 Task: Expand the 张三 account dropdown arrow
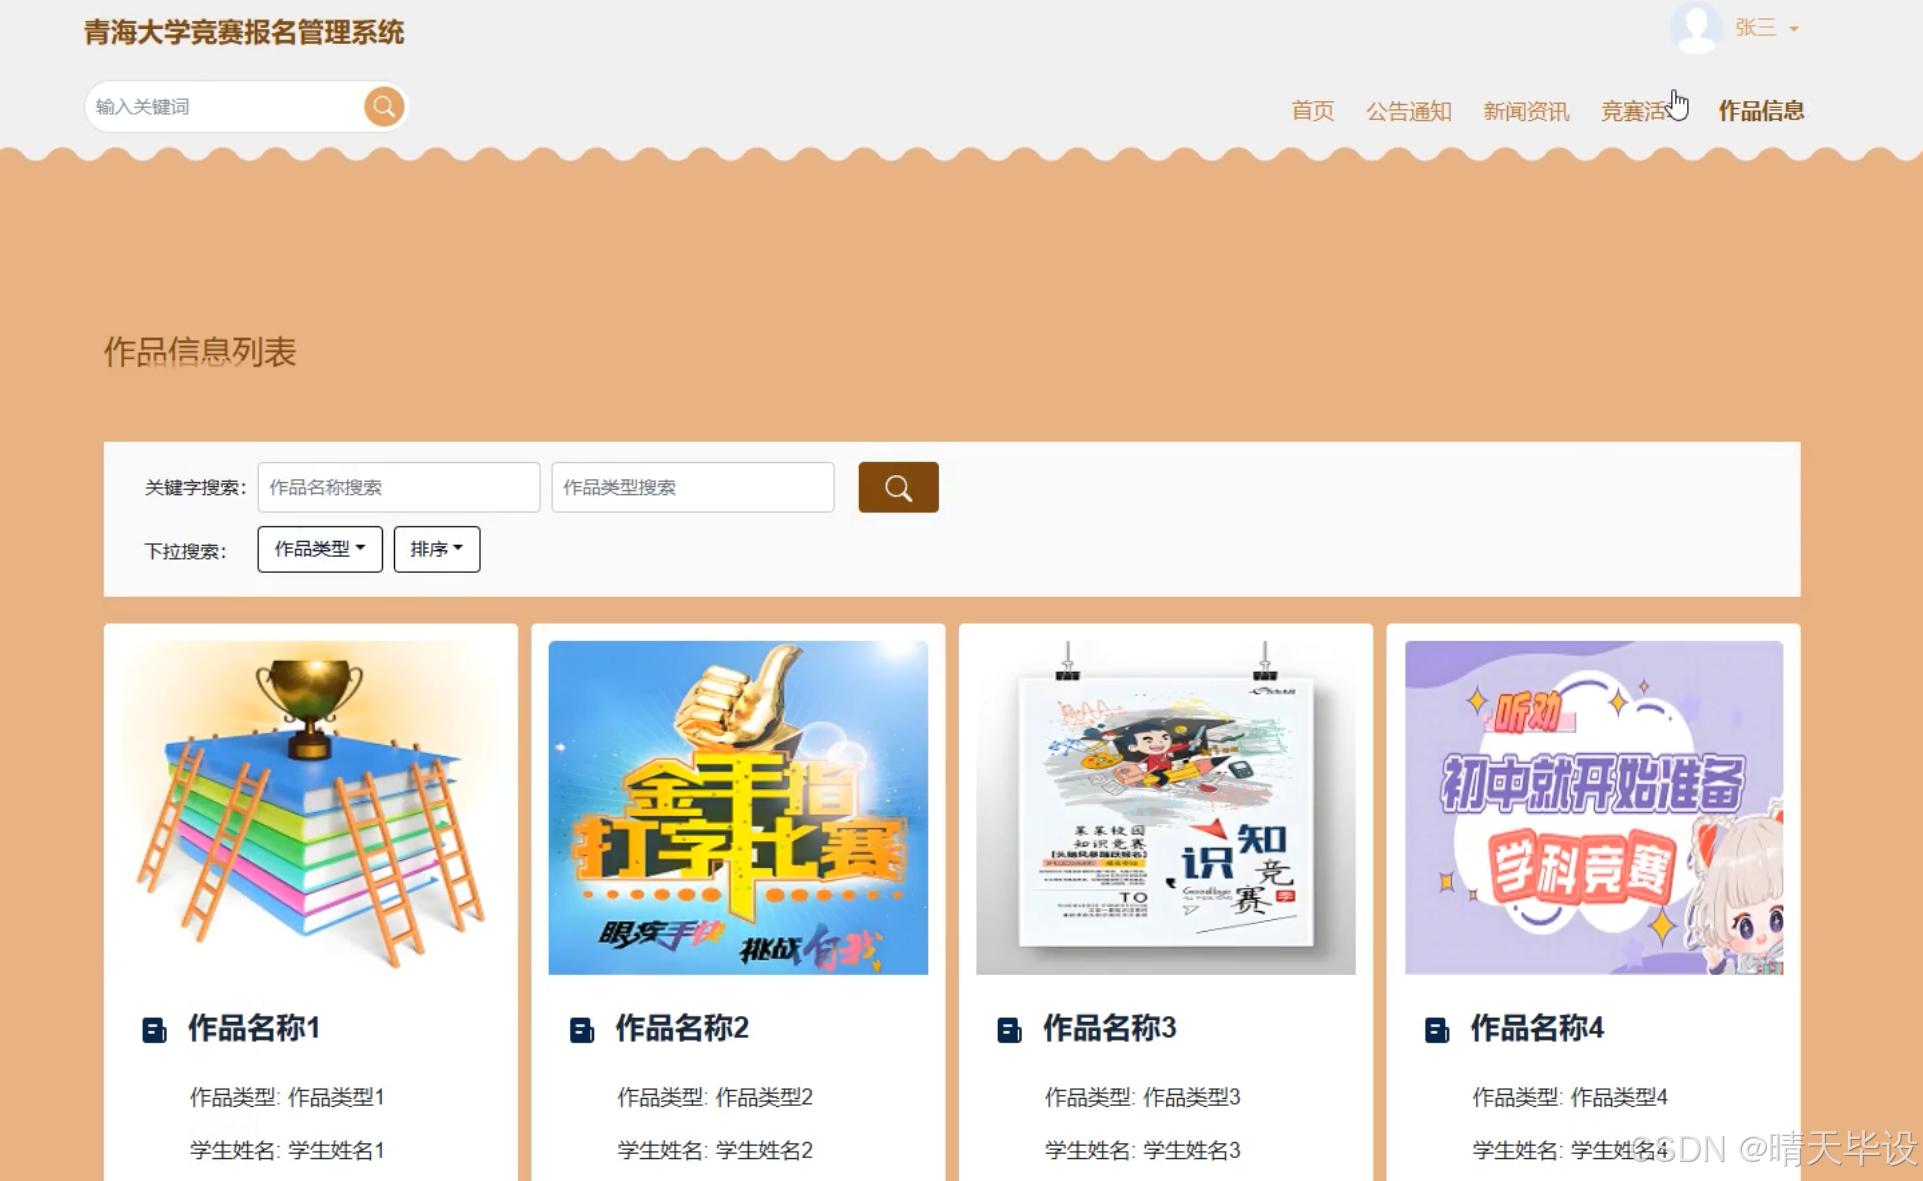(1794, 29)
